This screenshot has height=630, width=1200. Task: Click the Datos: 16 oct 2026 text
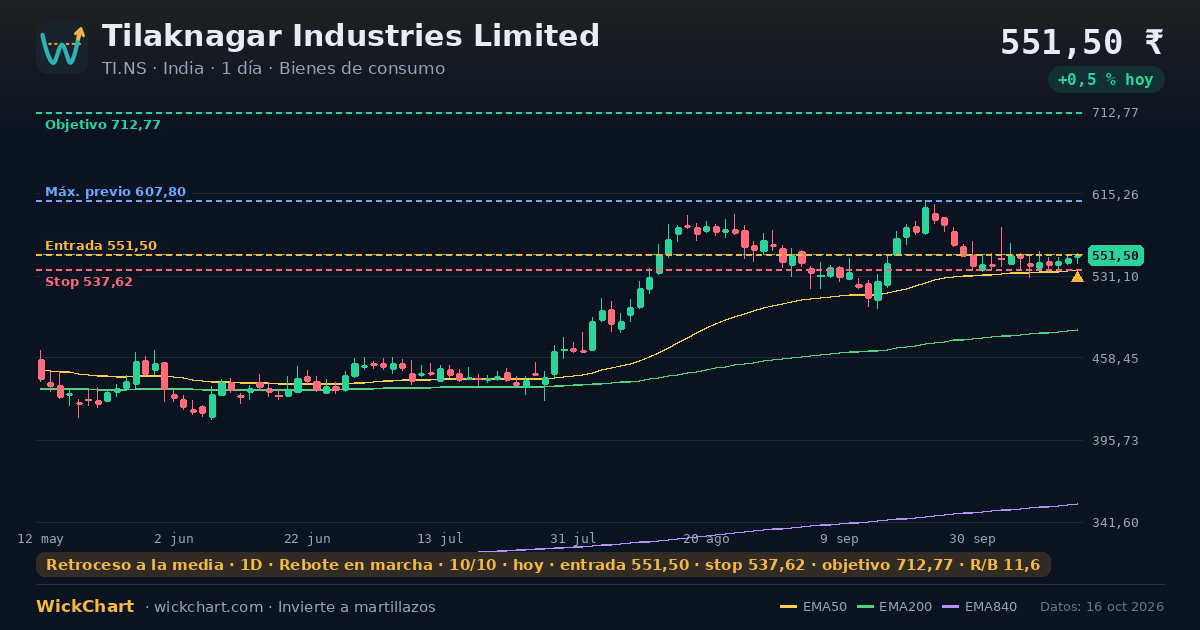point(1102,607)
